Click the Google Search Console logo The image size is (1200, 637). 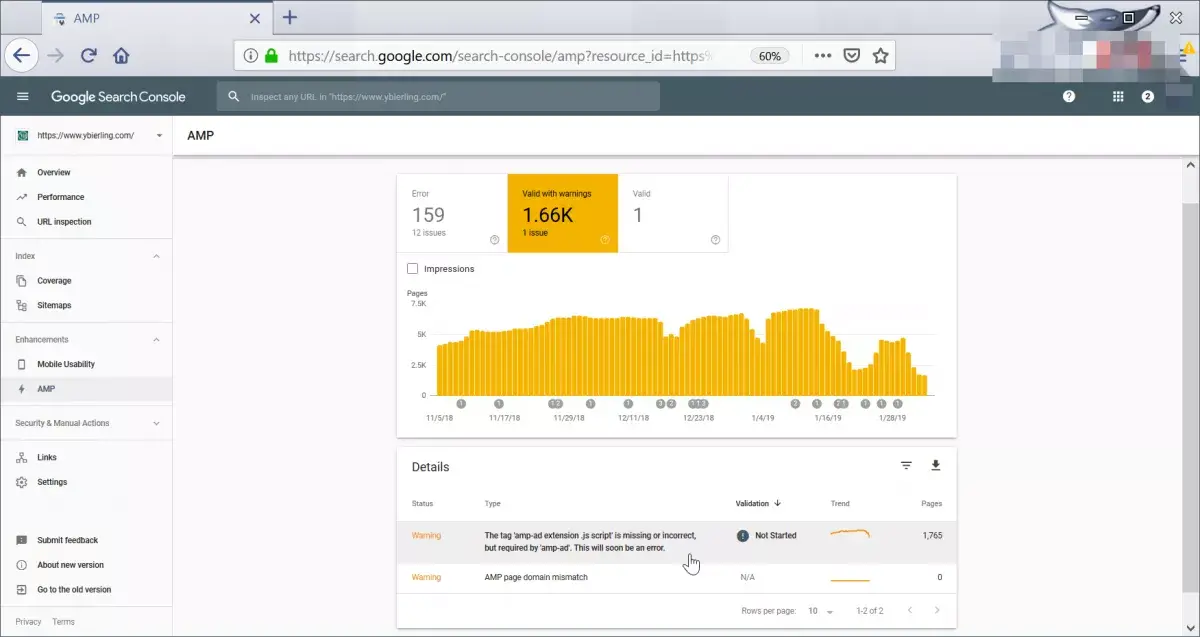[x=118, y=97]
